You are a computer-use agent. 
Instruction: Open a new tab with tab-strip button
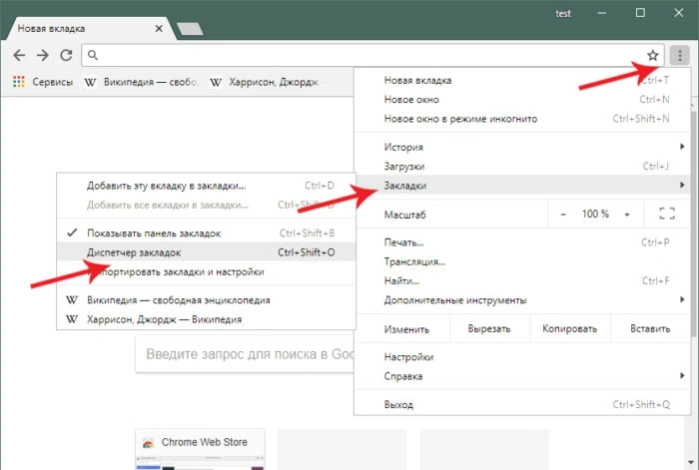point(190,29)
